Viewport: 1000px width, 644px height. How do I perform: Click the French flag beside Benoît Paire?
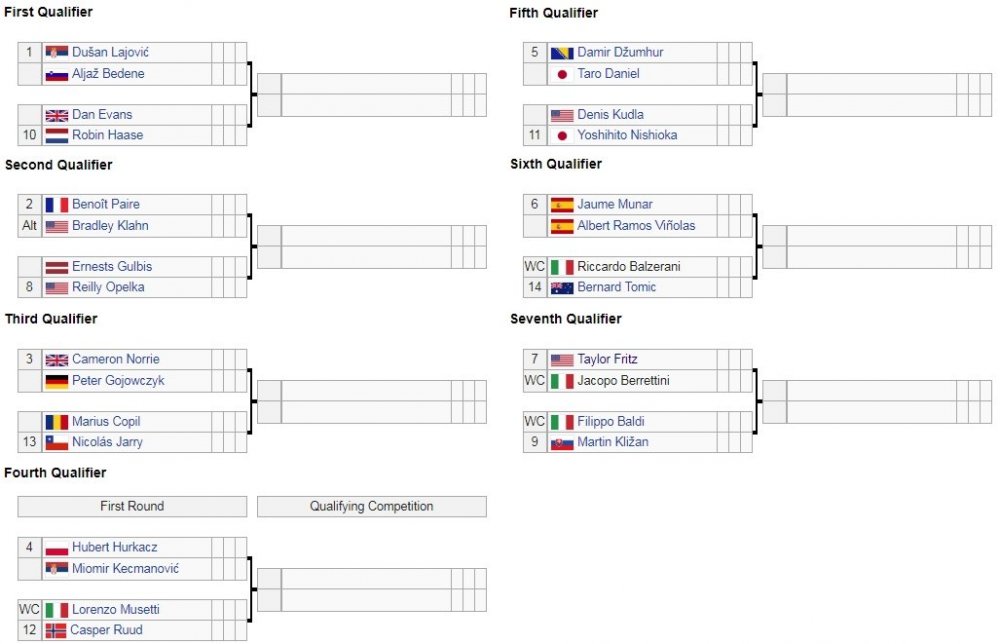(x=57, y=205)
